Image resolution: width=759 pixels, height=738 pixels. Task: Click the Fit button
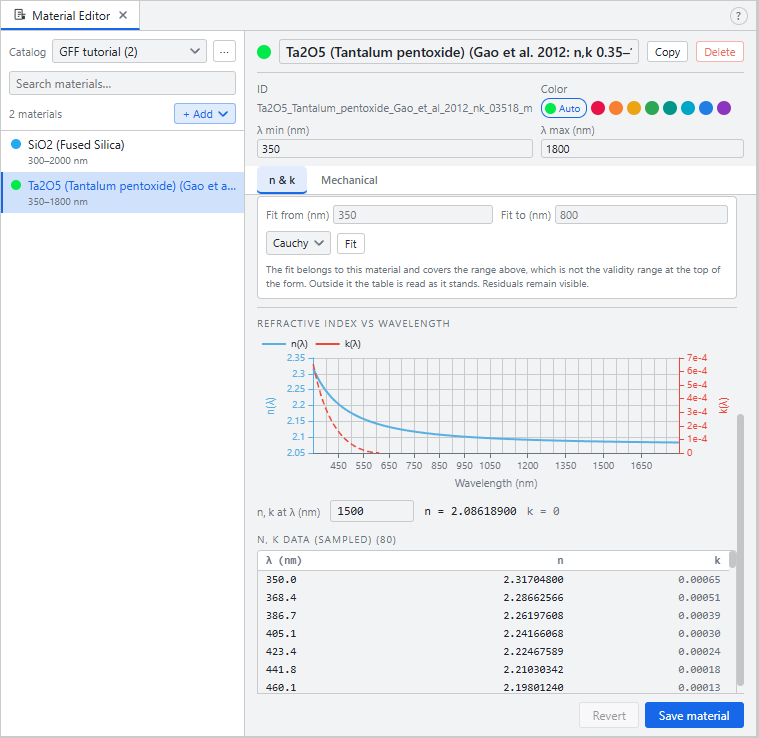(350, 244)
